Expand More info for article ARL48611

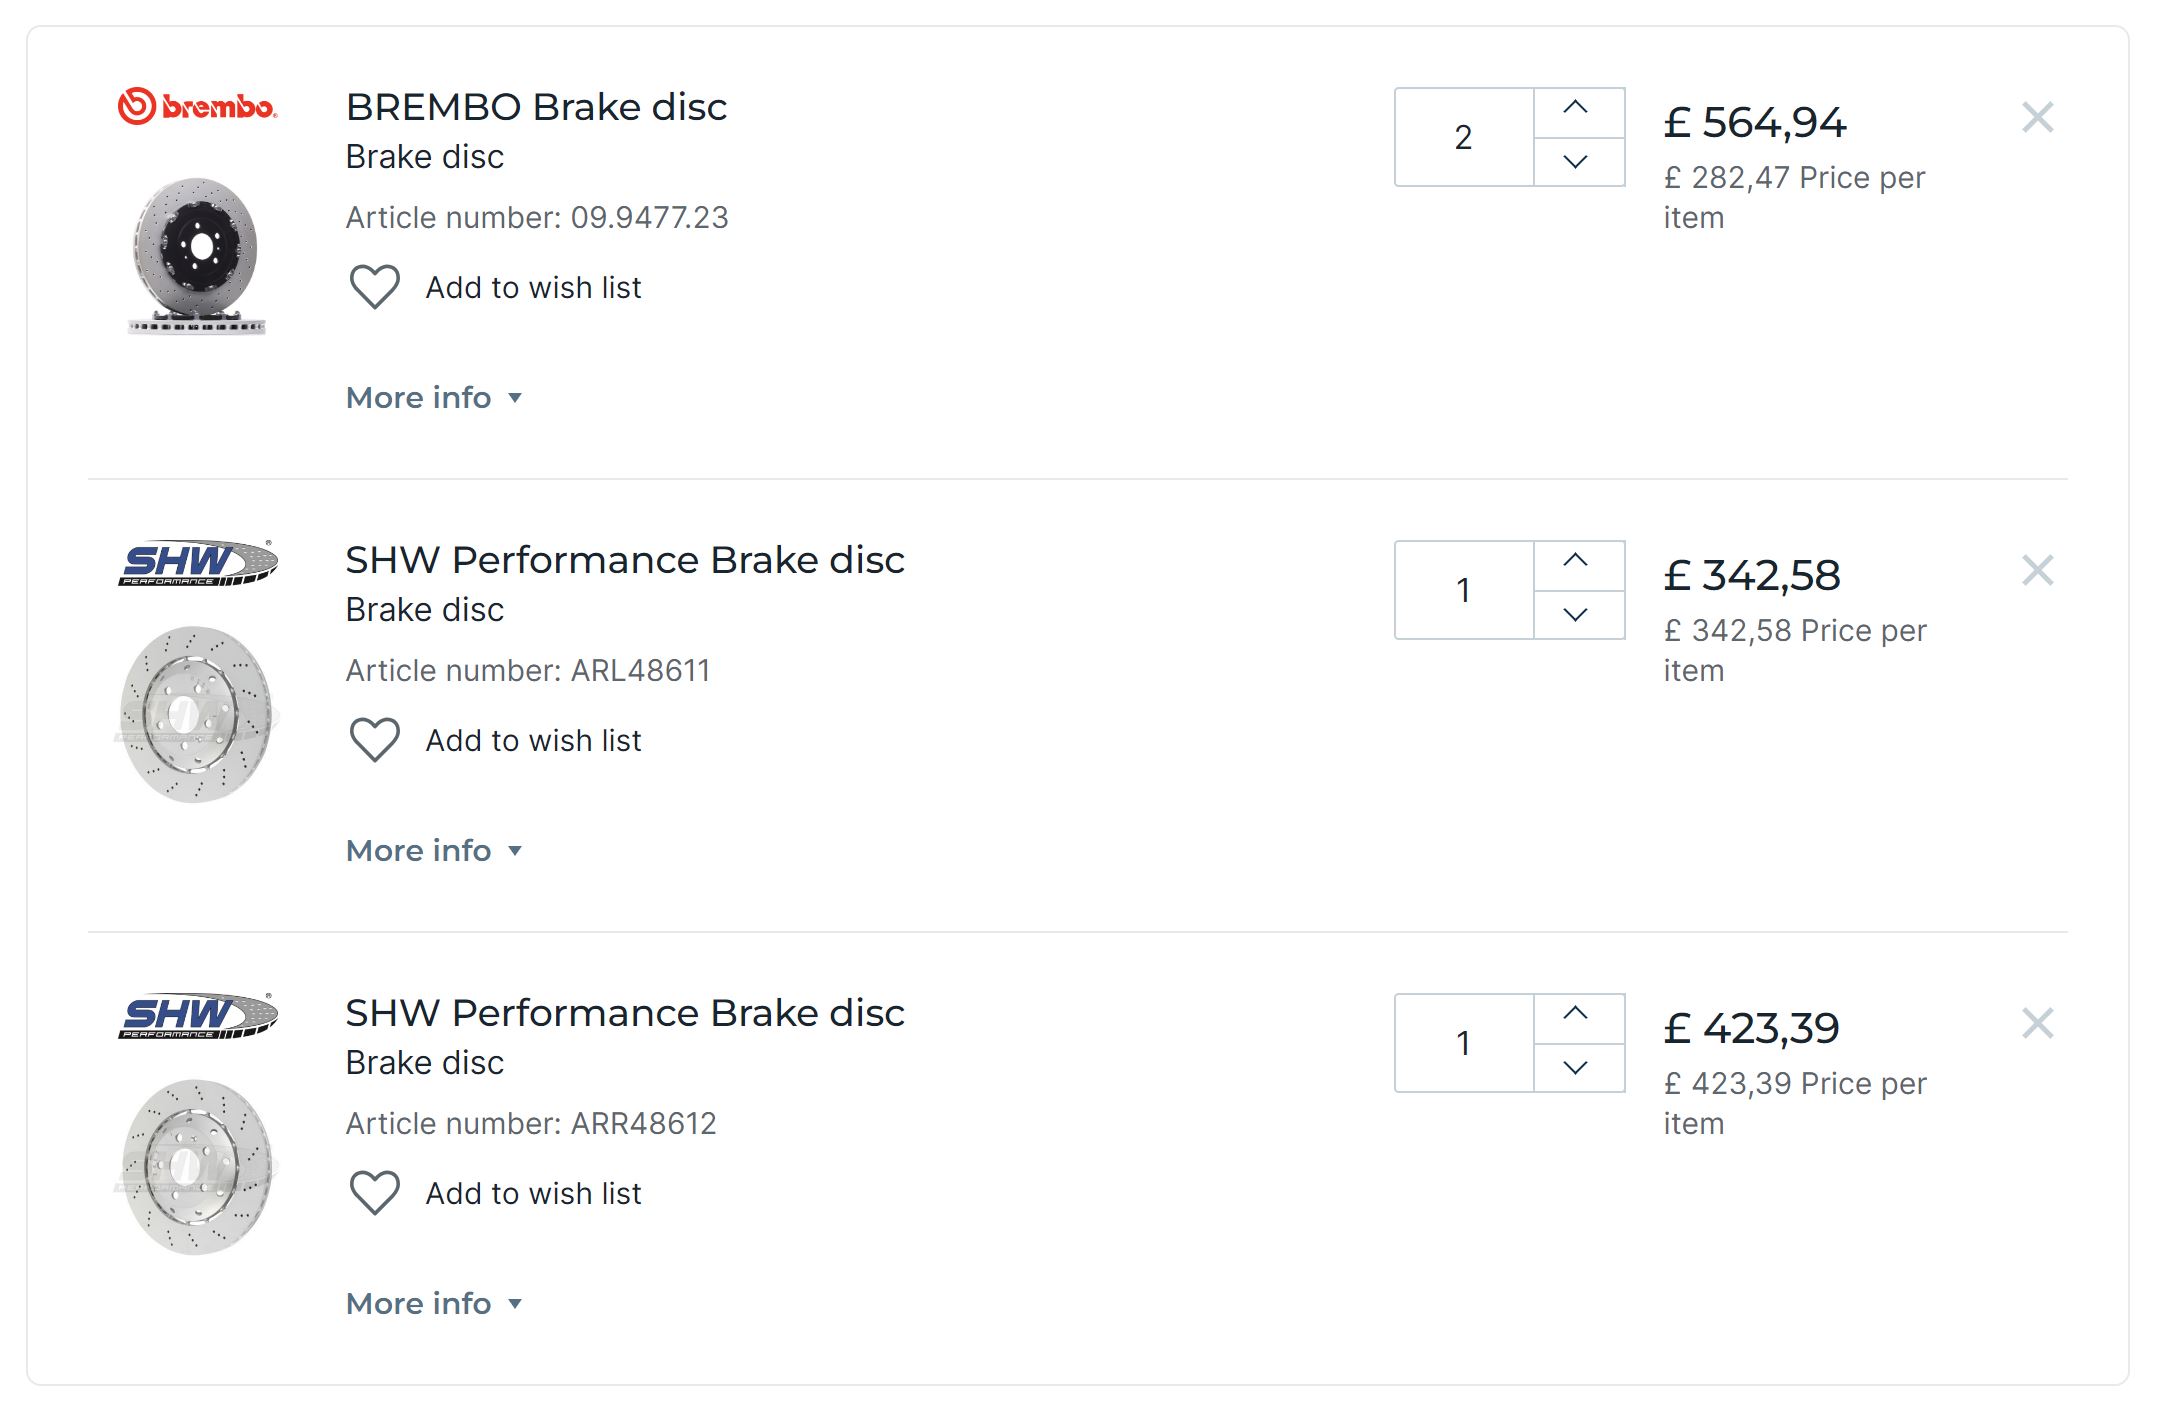pyautogui.click(x=433, y=851)
